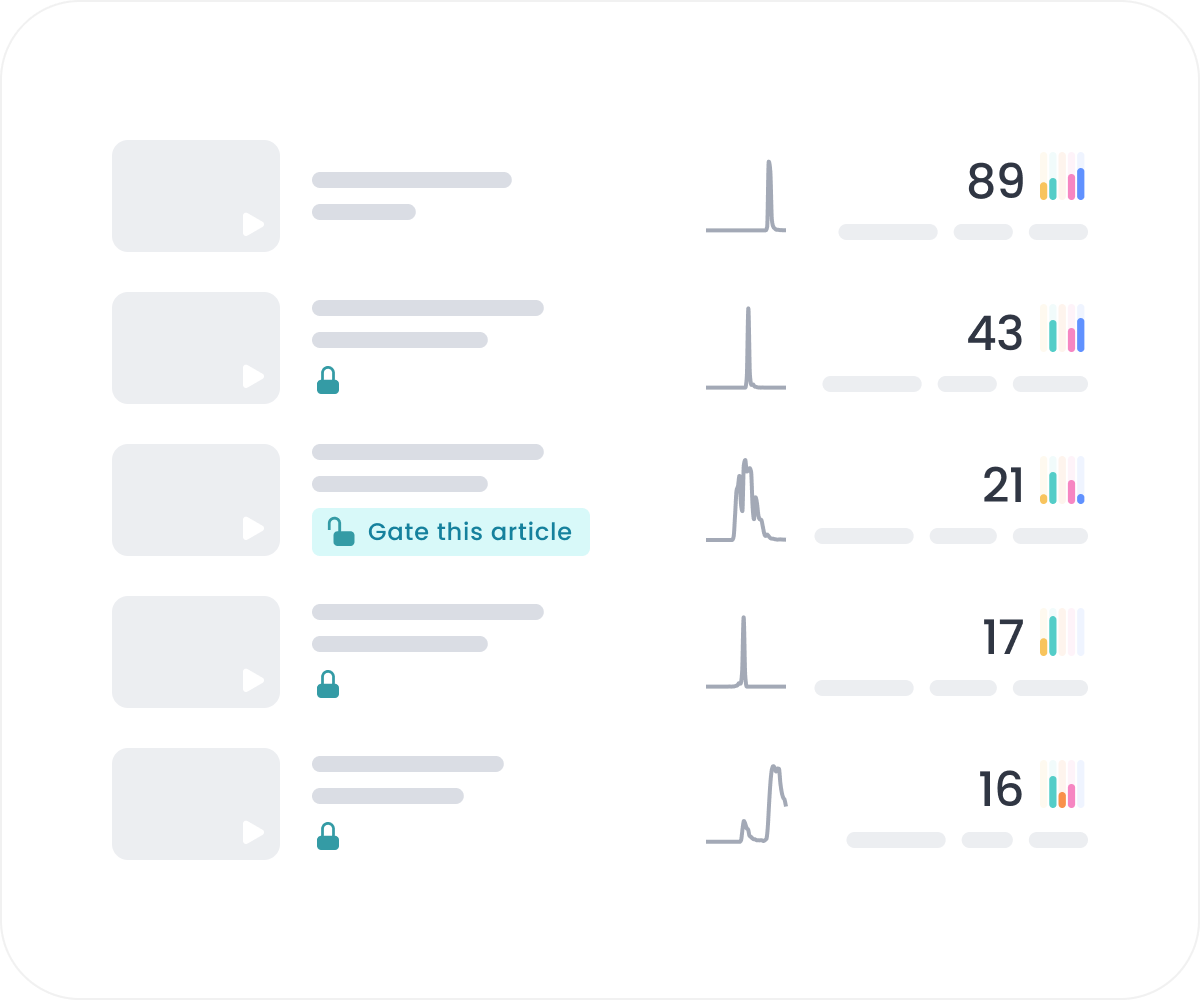Click the open padlock icon beside Gate text
This screenshot has width=1200, height=1000.
pos(342,532)
